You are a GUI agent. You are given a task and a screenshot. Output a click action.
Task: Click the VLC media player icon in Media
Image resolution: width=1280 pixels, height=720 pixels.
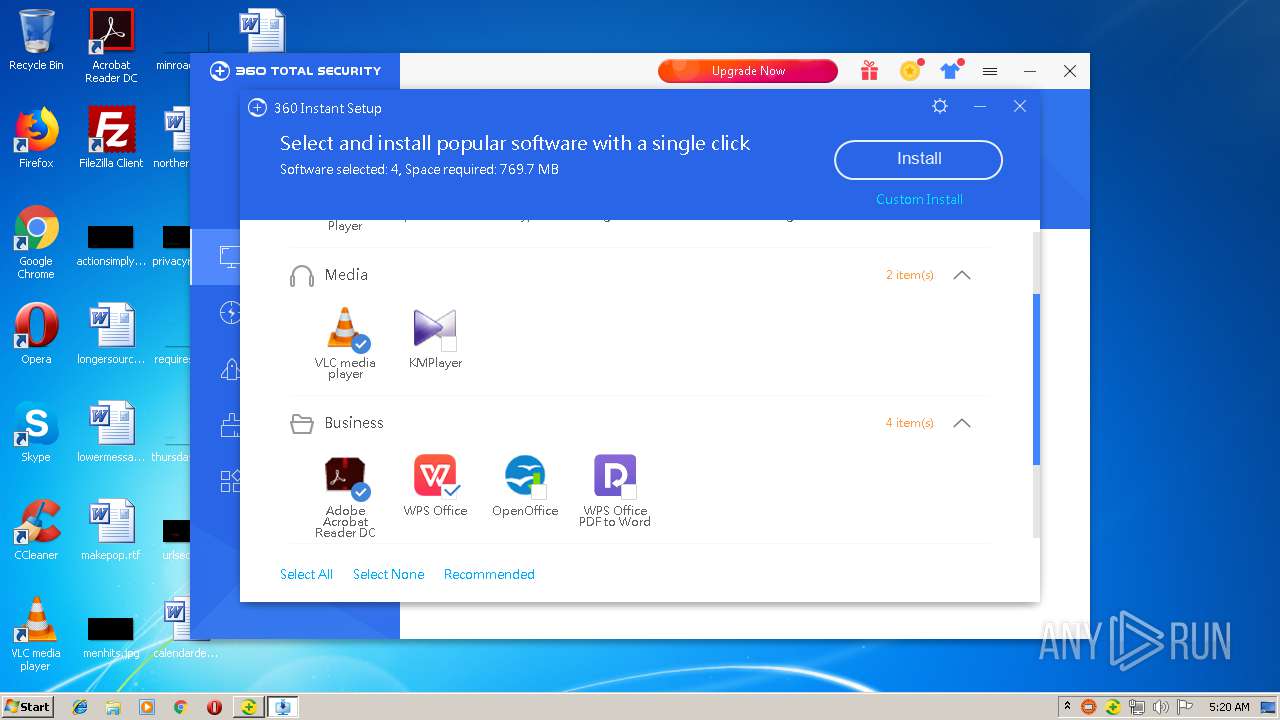tap(345, 328)
